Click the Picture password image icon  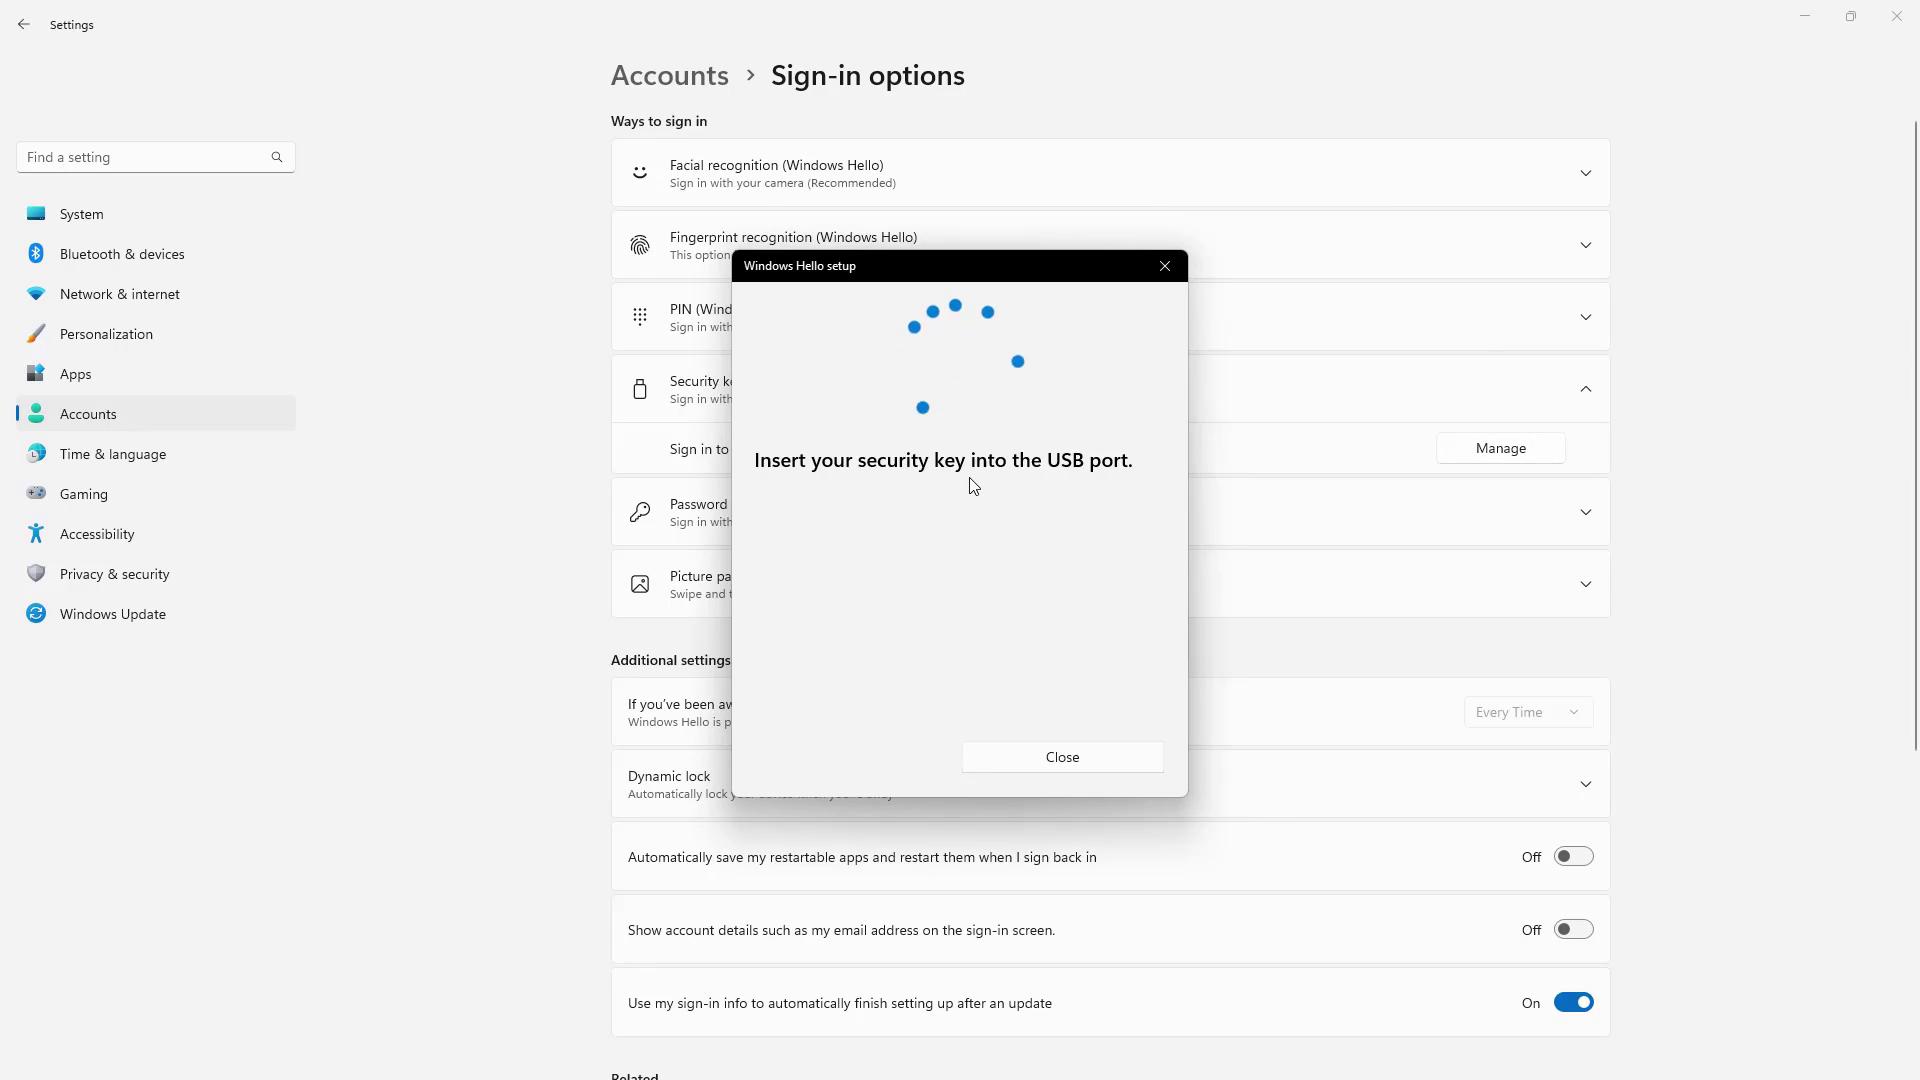640,584
